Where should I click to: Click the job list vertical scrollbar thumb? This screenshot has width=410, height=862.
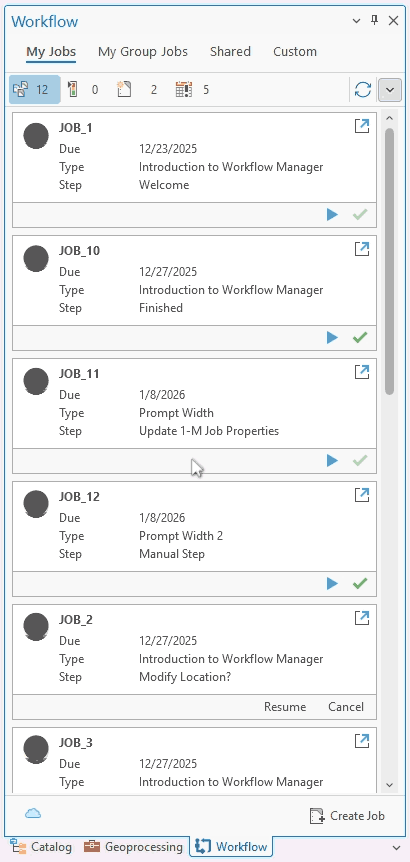click(x=390, y=261)
